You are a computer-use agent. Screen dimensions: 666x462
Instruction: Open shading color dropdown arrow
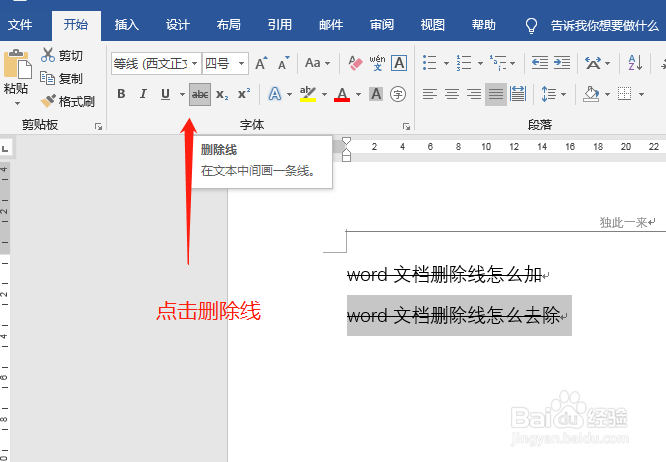pos(607,94)
